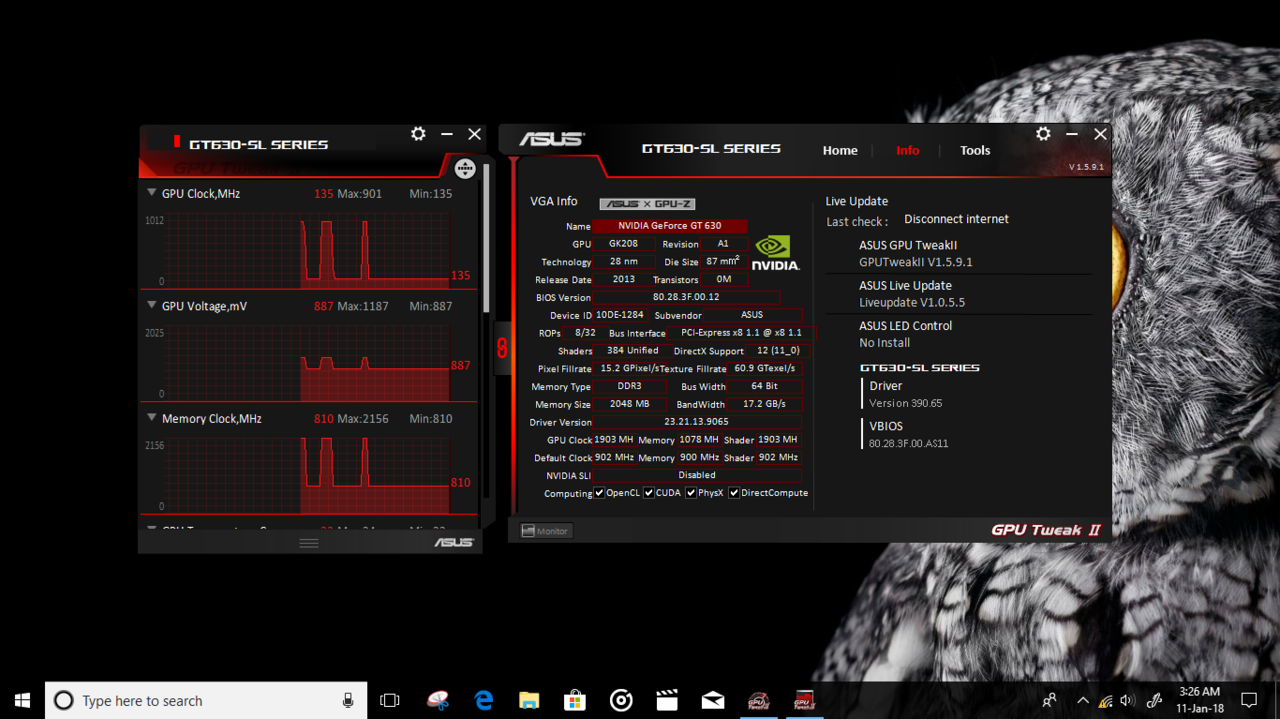
Task: Click the NVIDIA SLI Disabled value
Action: pos(697,475)
